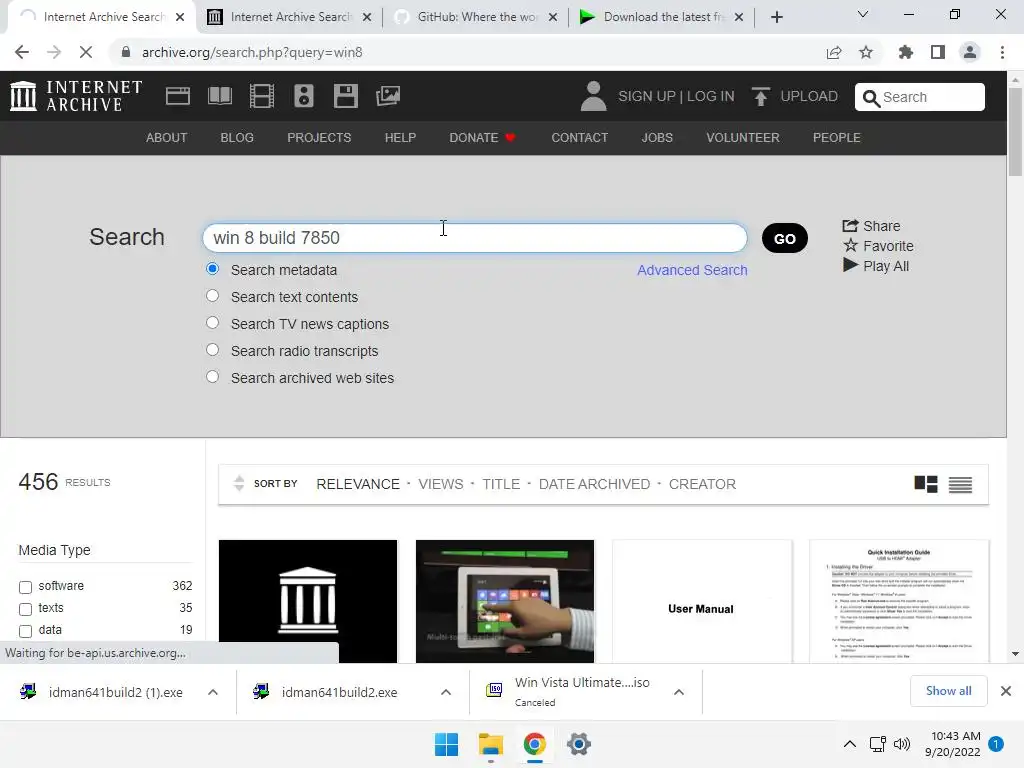Check the data media type filter
This screenshot has width=1024, height=768.
[x=25, y=631]
